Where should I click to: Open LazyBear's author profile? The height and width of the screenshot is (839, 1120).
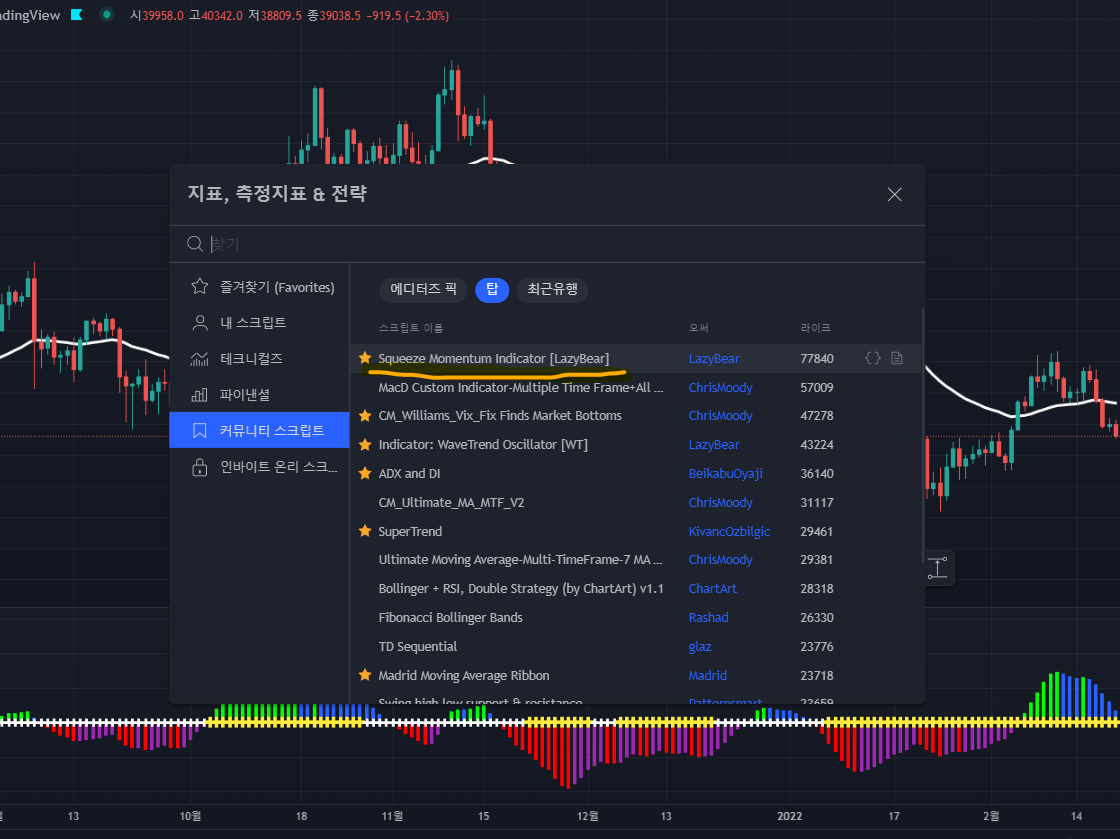coord(713,358)
